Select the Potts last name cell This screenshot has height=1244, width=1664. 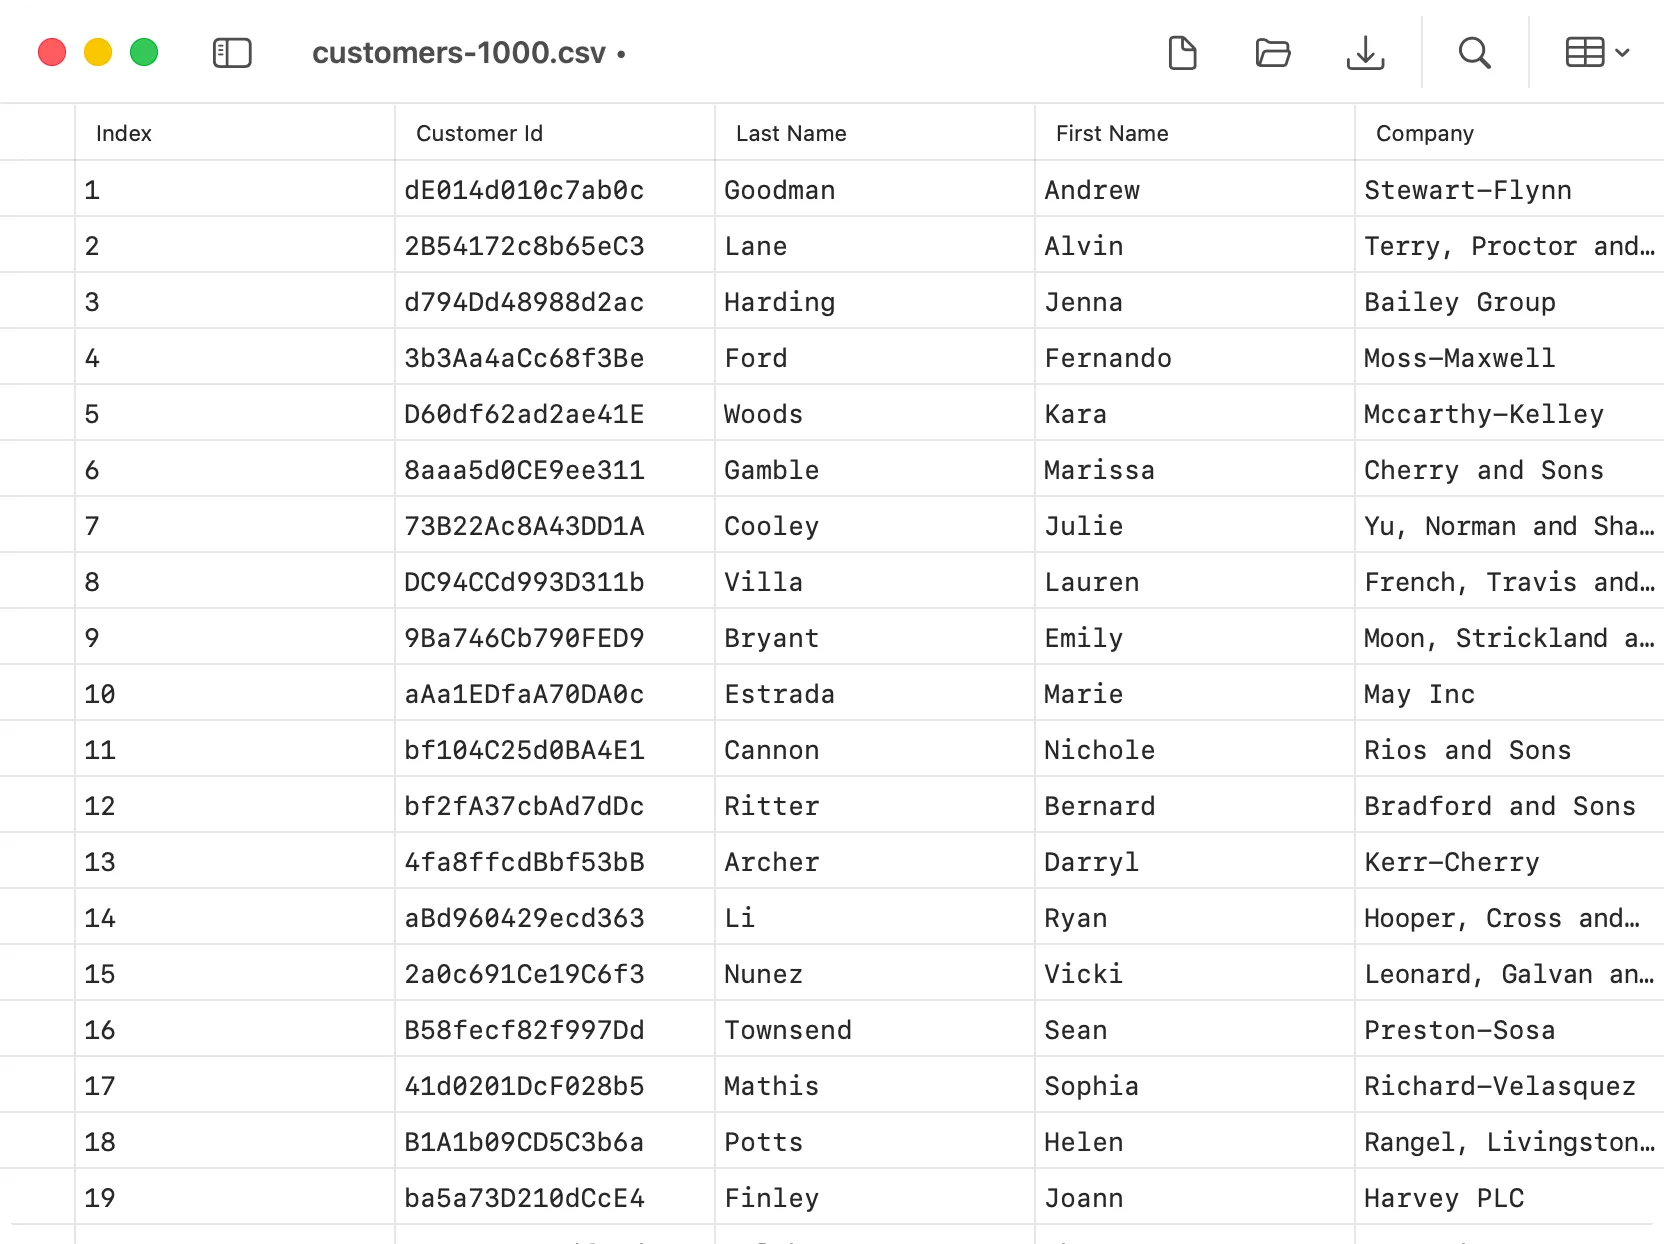875,1141
